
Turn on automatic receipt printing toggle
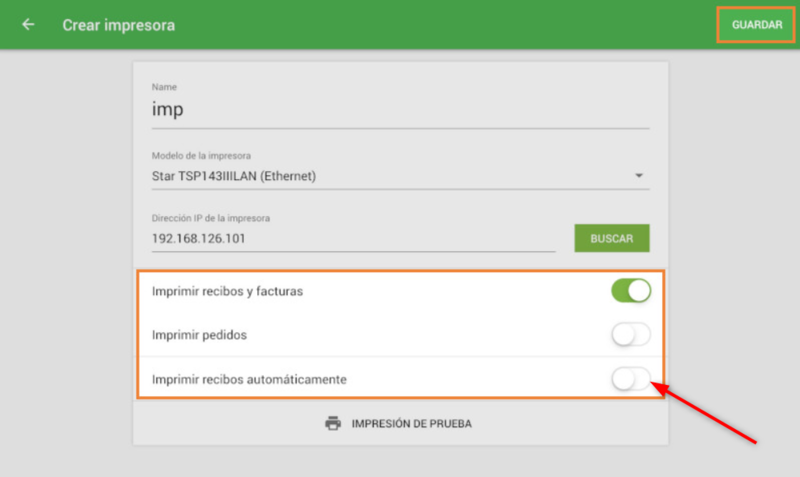tap(631, 379)
